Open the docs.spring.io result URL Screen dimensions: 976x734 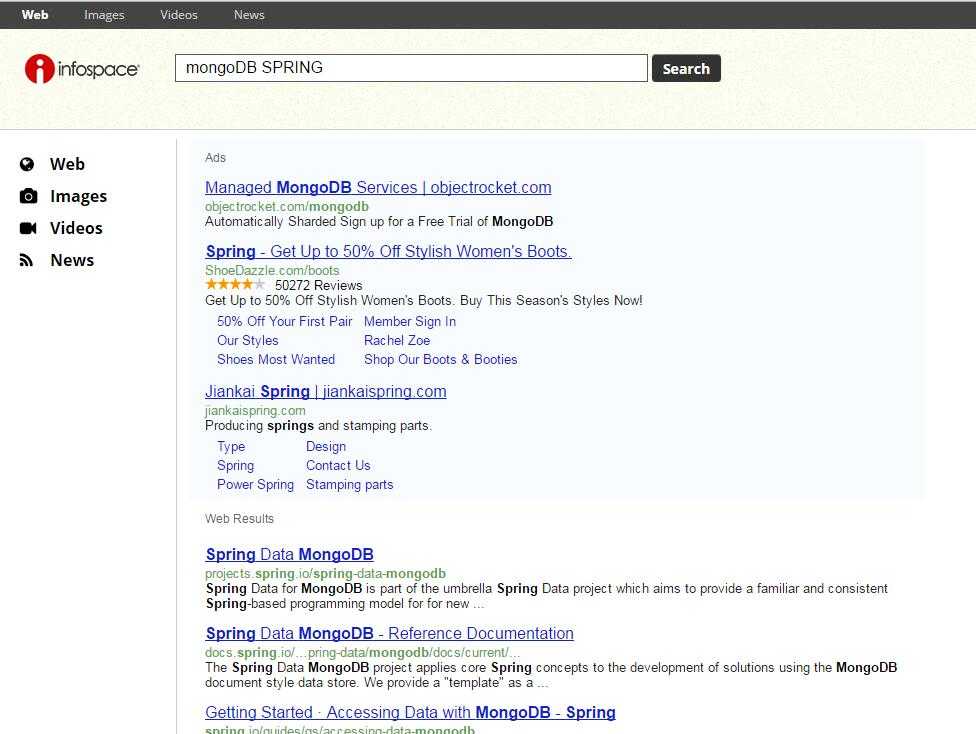pyautogui.click(x=362, y=652)
